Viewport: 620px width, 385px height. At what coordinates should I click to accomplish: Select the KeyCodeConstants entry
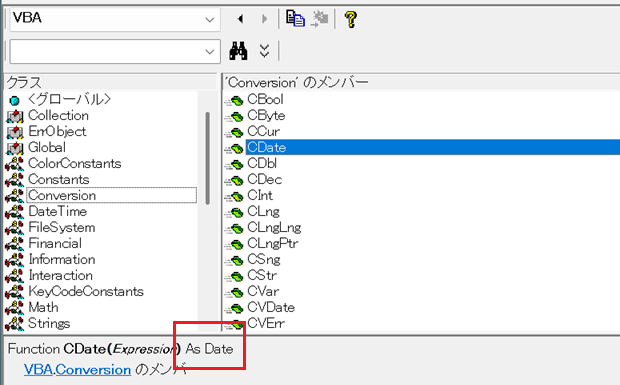coord(86,291)
